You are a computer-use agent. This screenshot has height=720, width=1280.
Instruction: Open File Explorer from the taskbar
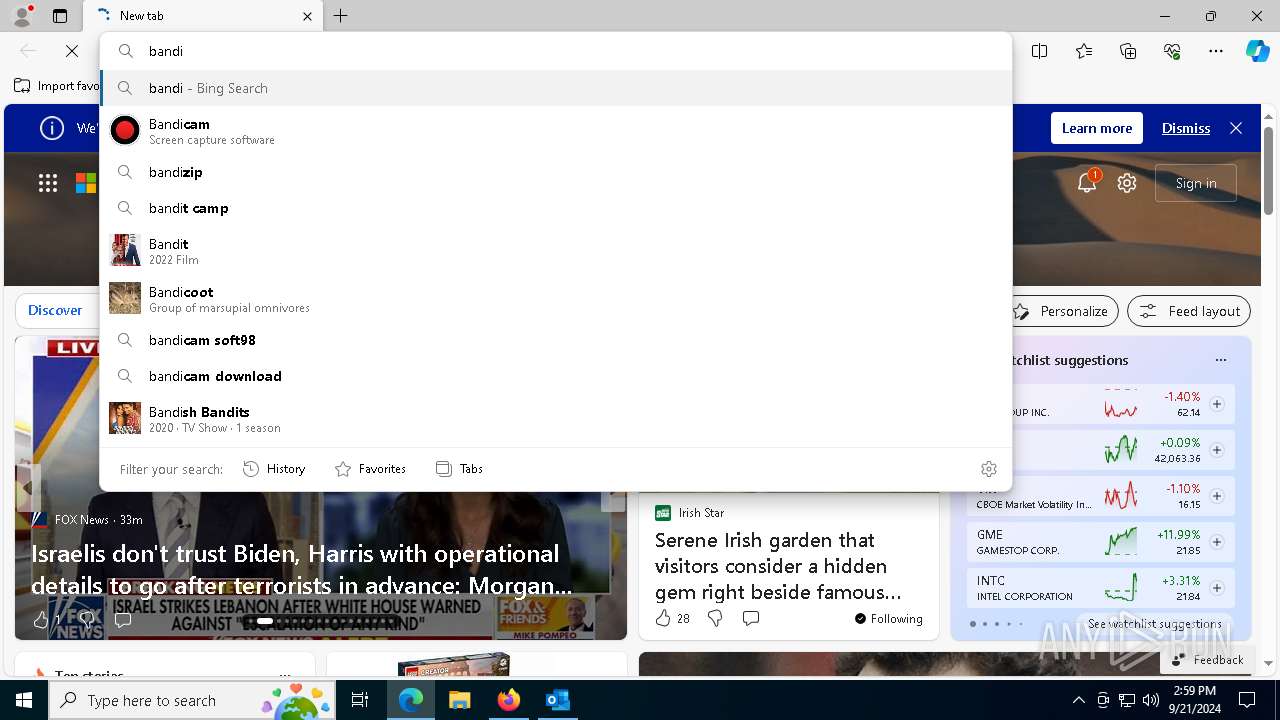pyautogui.click(x=459, y=700)
